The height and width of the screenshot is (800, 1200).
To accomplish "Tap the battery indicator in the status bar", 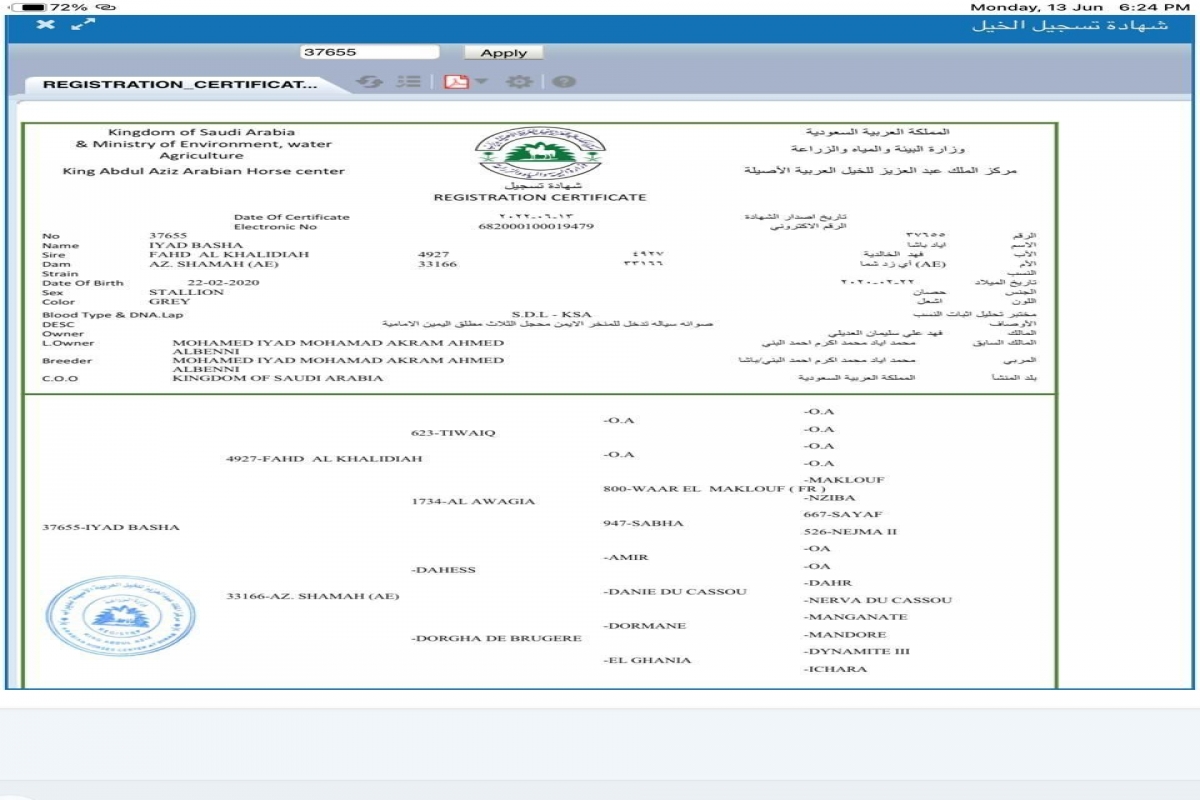I will point(26,7).
